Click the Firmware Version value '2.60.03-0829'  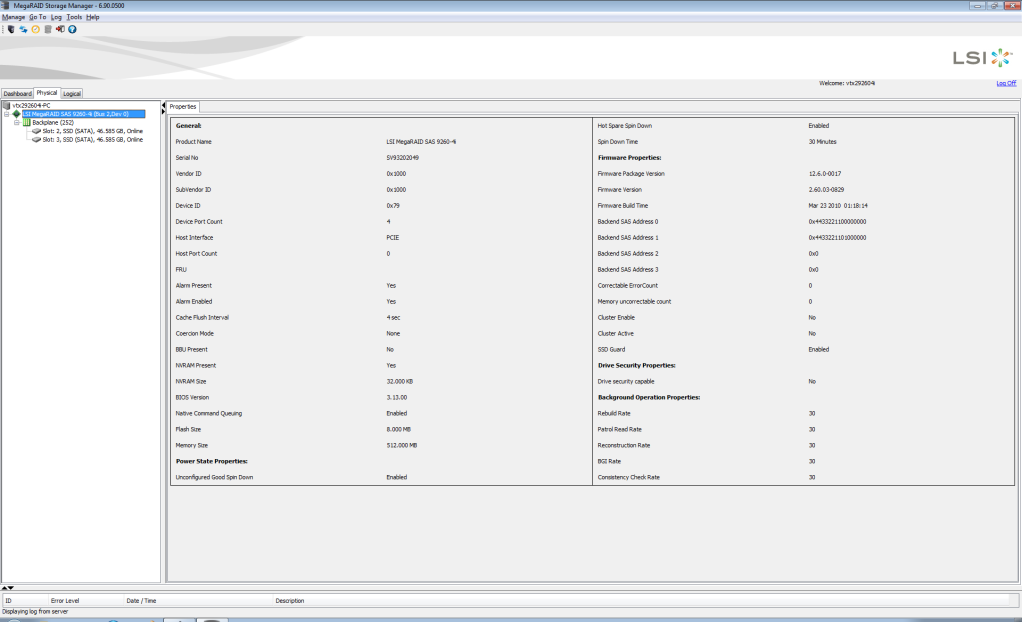[x=826, y=190]
